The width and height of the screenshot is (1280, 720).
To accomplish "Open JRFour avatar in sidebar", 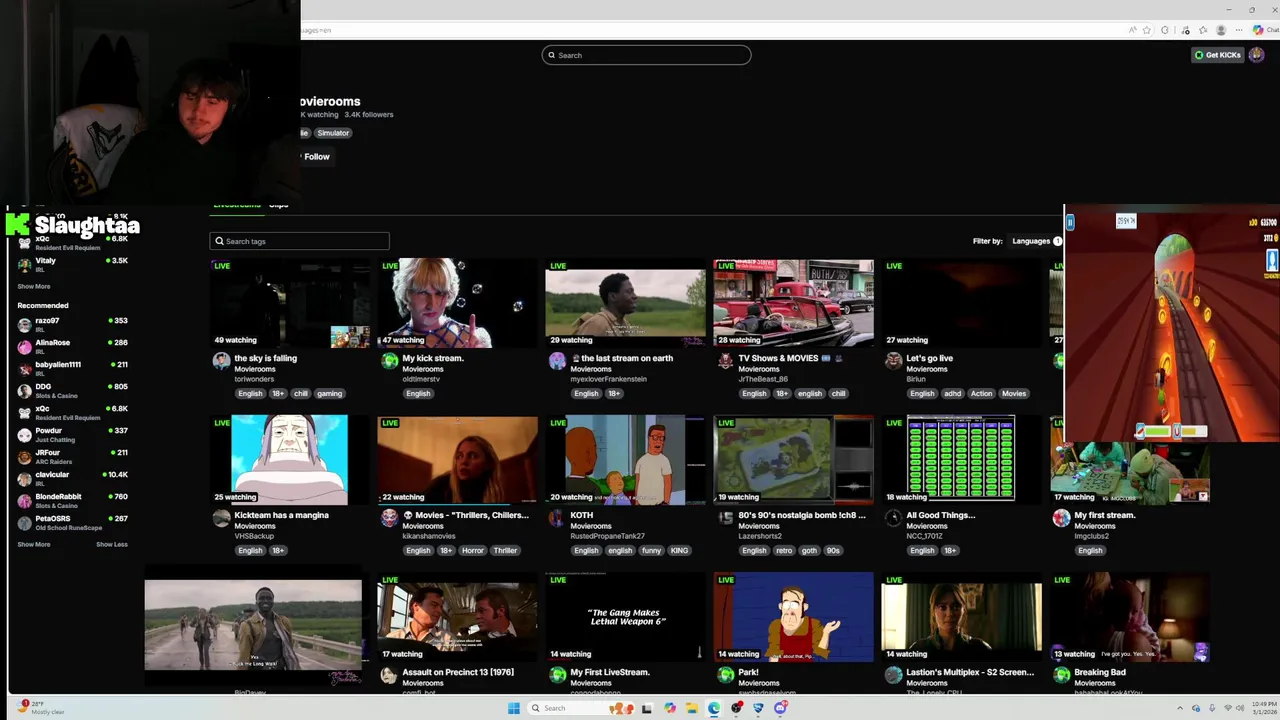I will pyautogui.click(x=24, y=456).
